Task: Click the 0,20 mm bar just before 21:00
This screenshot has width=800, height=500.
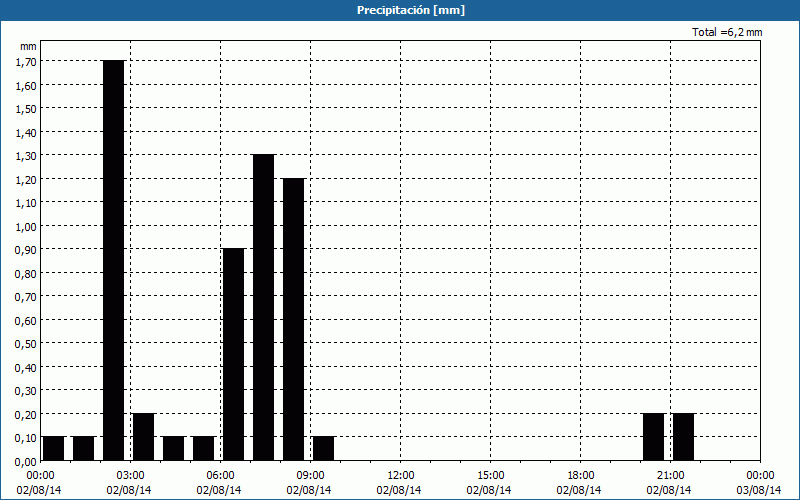Action: [654, 437]
